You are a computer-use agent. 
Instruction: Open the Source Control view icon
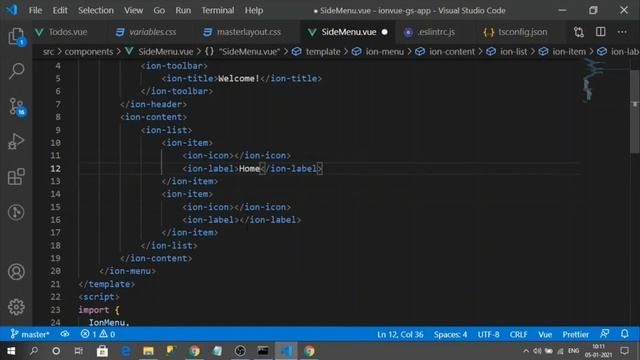click(x=17, y=107)
